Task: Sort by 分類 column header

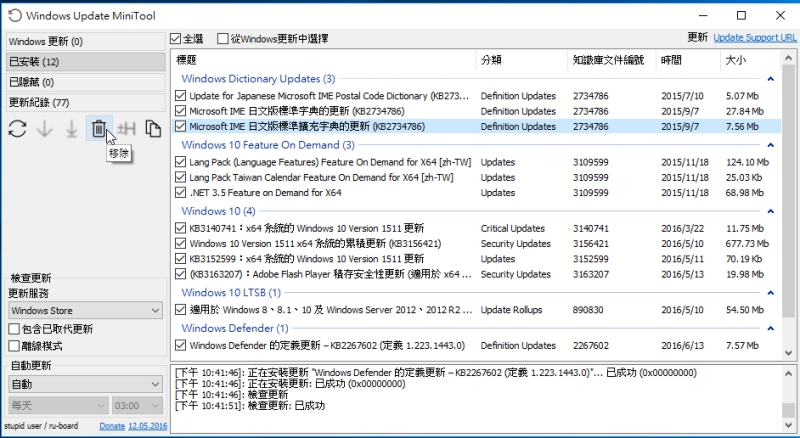Action: pyautogui.click(x=521, y=60)
